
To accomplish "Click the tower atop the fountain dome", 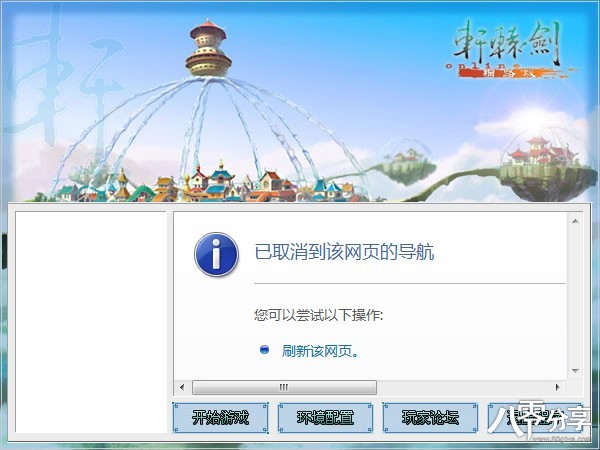I will pyautogui.click(x=208, y=48).
